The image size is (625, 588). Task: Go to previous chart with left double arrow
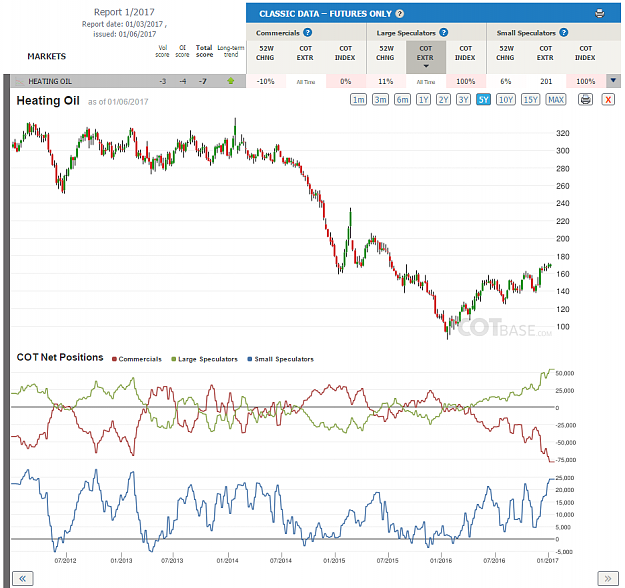coord(22,578)
